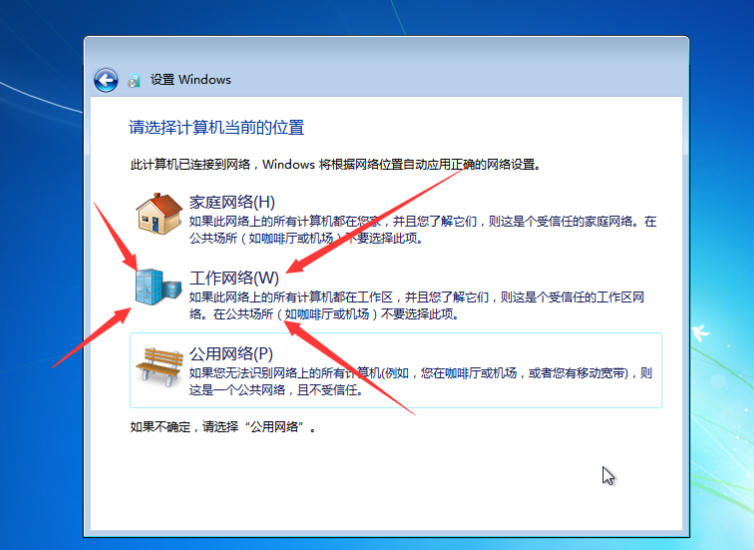Click the home network description text
The height and width of the screenshot is (550, 754).
pos(423,229)
